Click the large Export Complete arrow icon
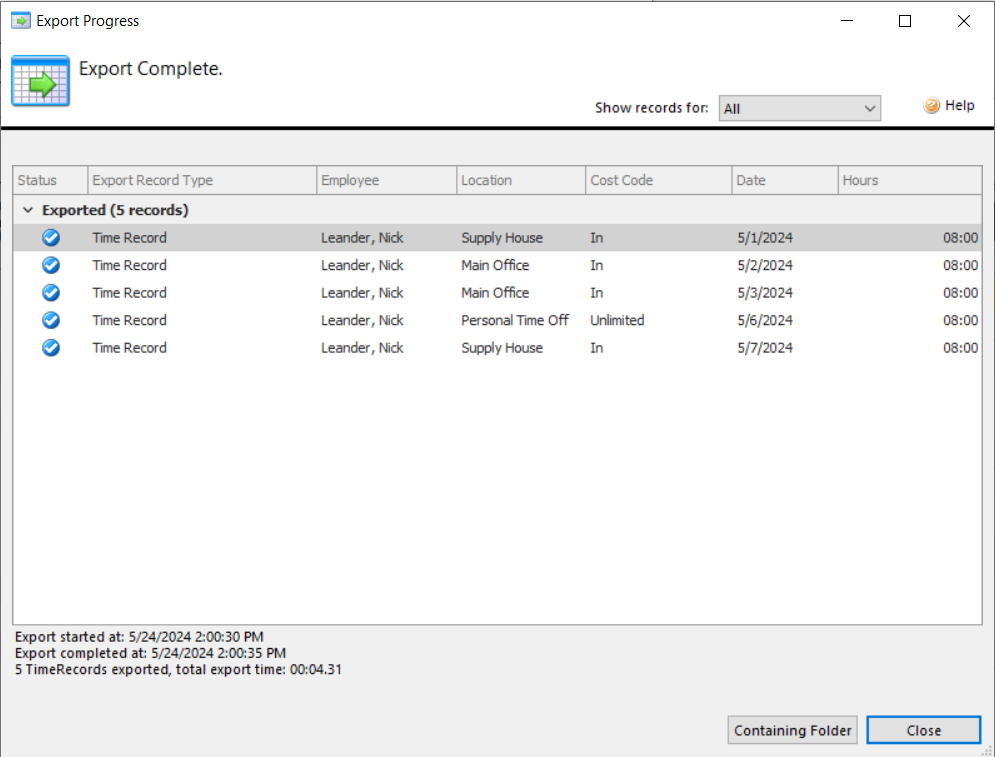The width and height of the screenshot is (995, 757). point(40,81)
